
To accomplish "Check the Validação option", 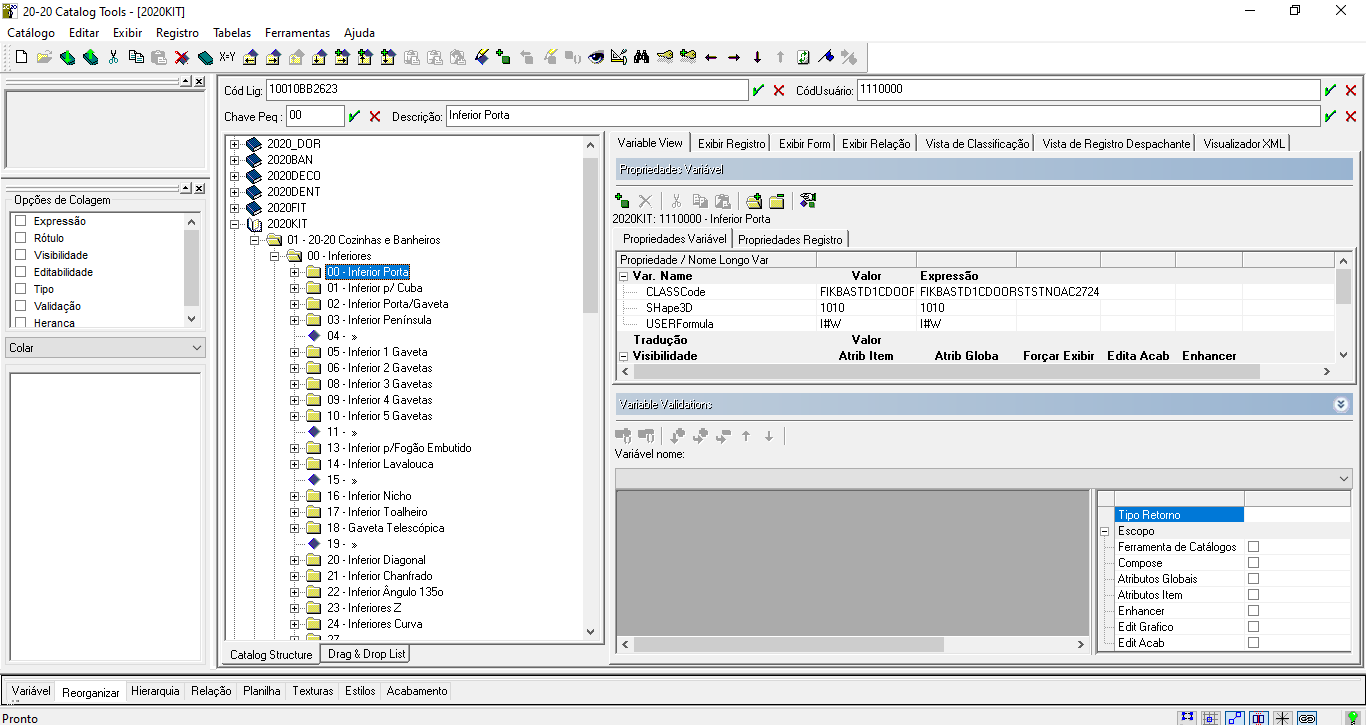I will click(20, 306).
